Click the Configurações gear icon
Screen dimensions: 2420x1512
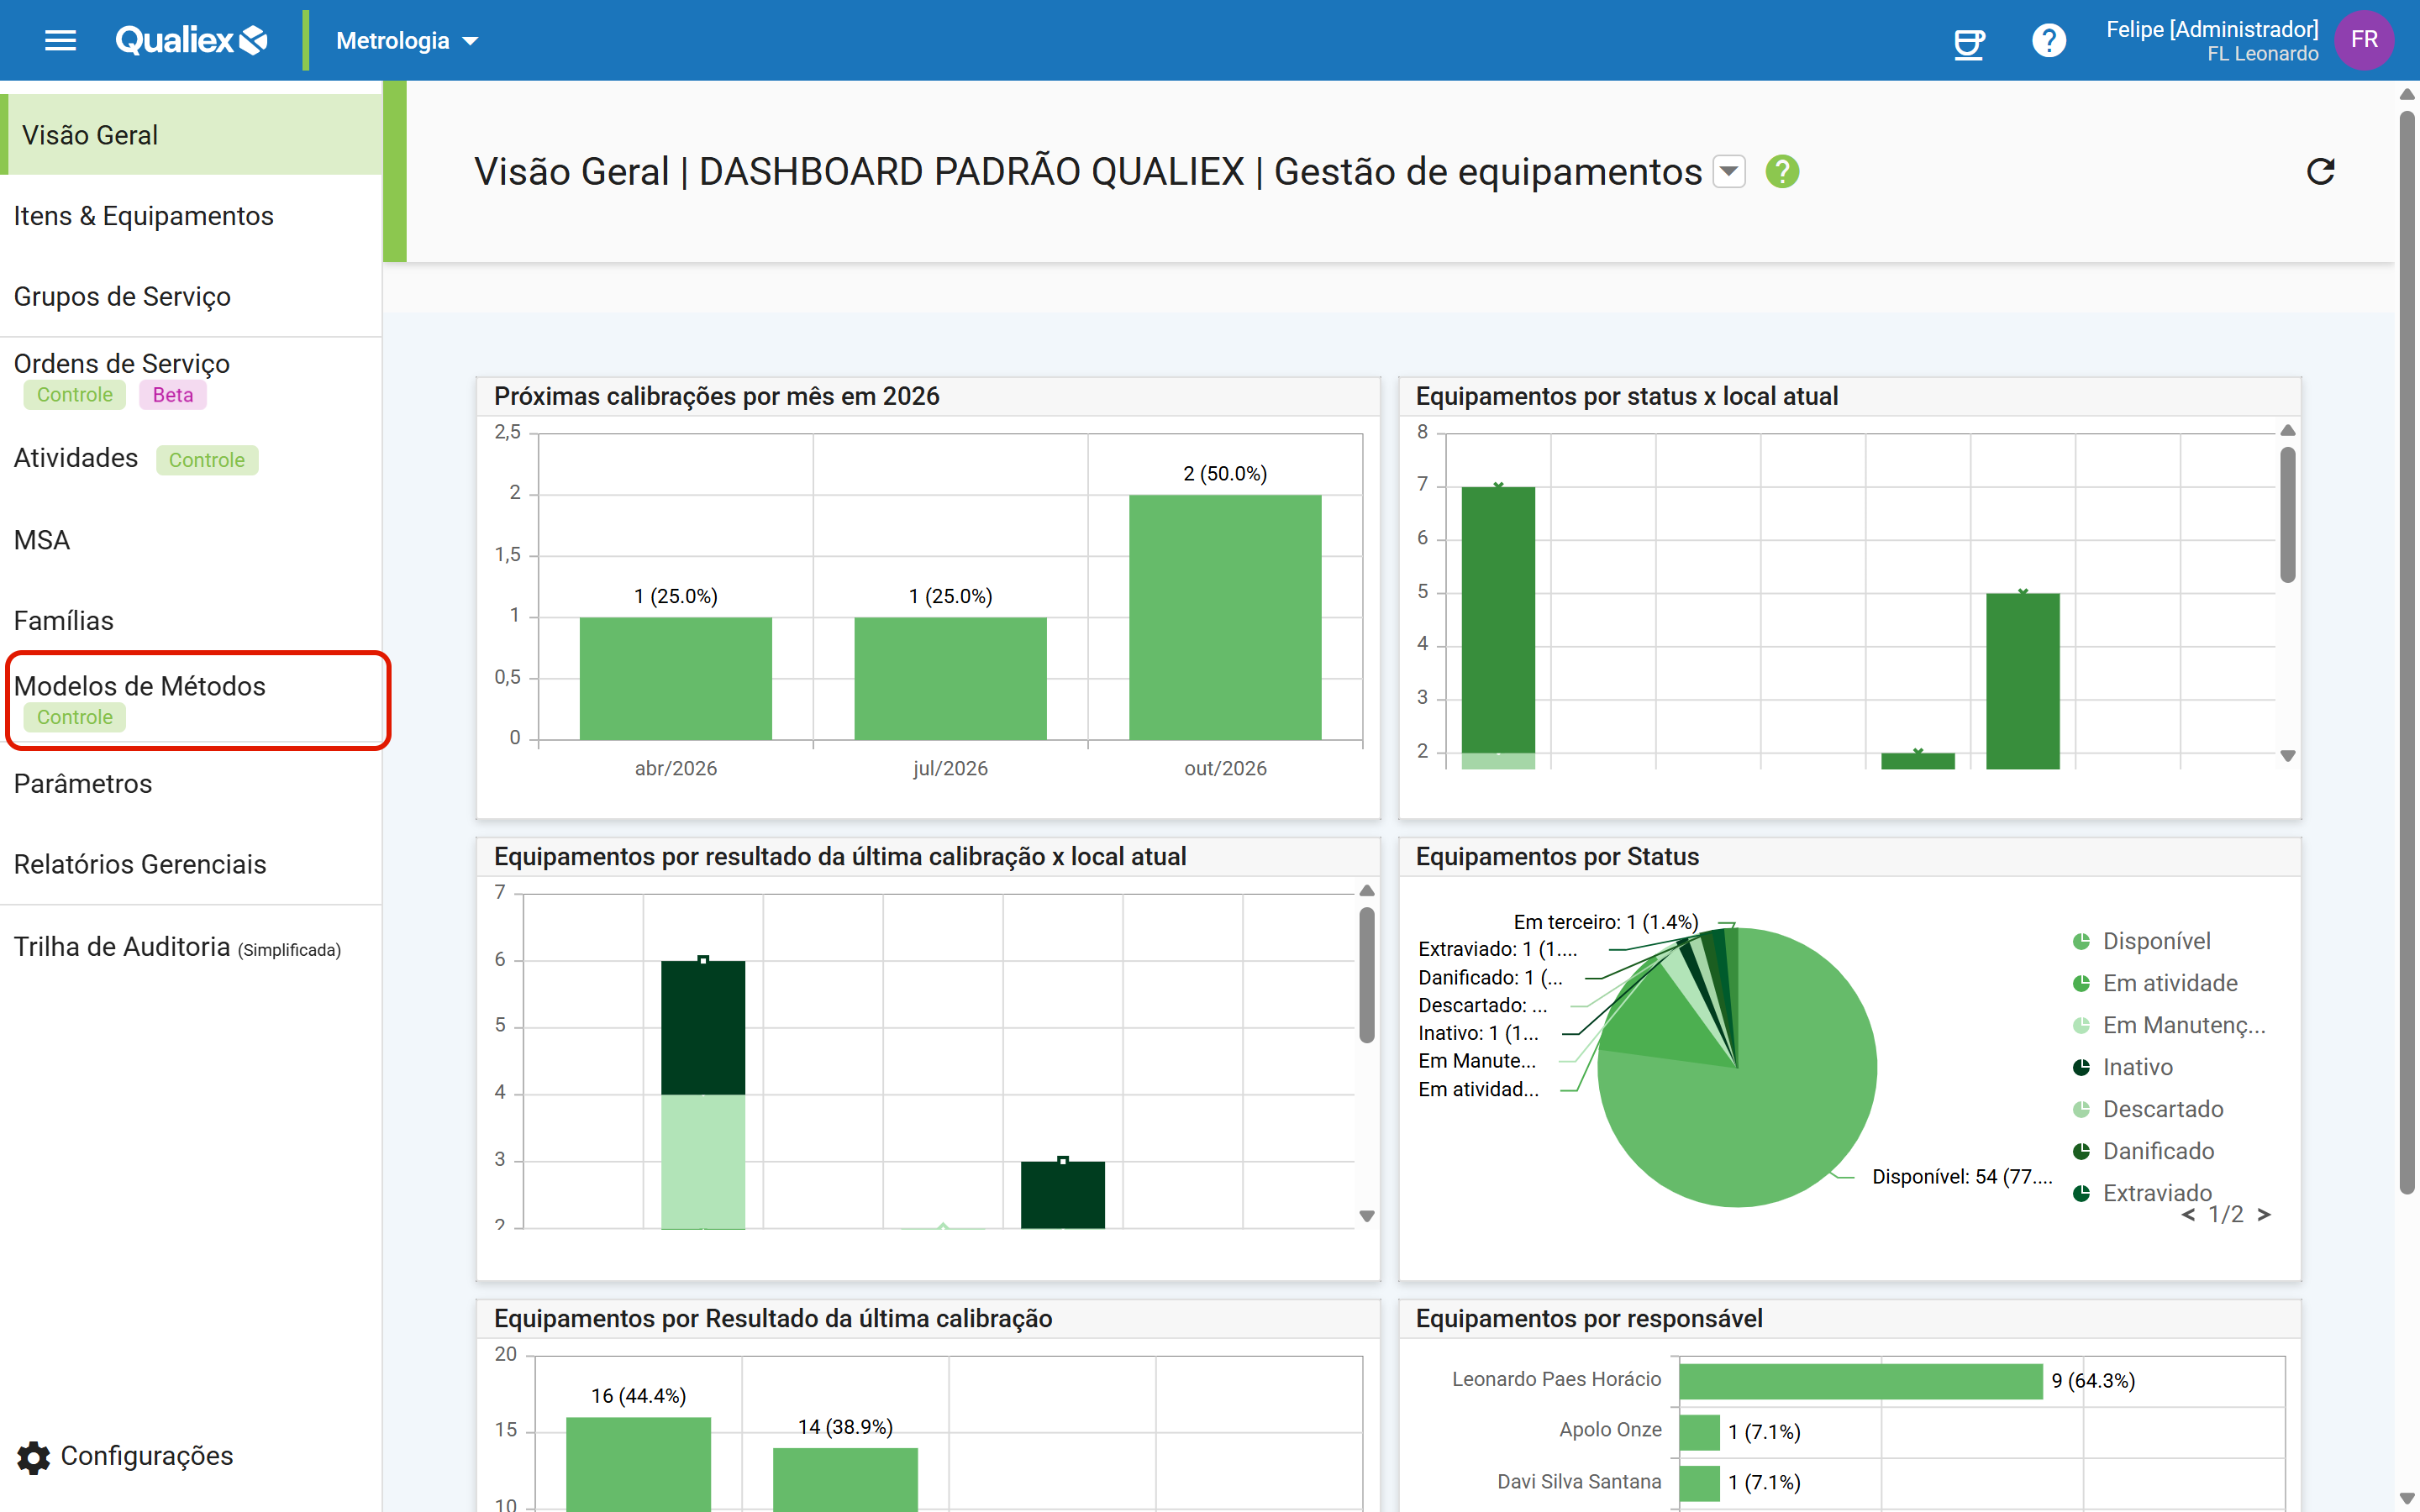(34, 1457)
